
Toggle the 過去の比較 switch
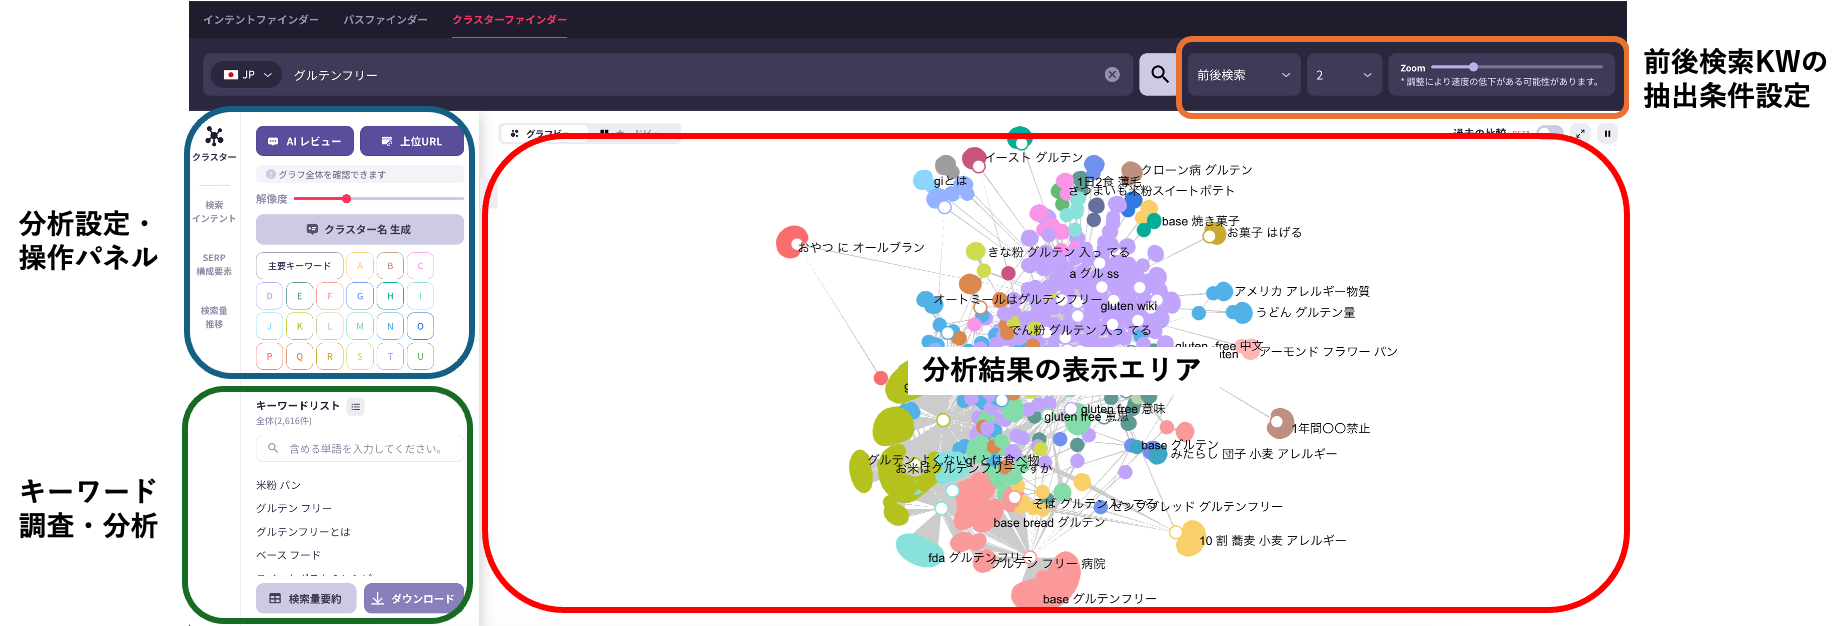1548,133
